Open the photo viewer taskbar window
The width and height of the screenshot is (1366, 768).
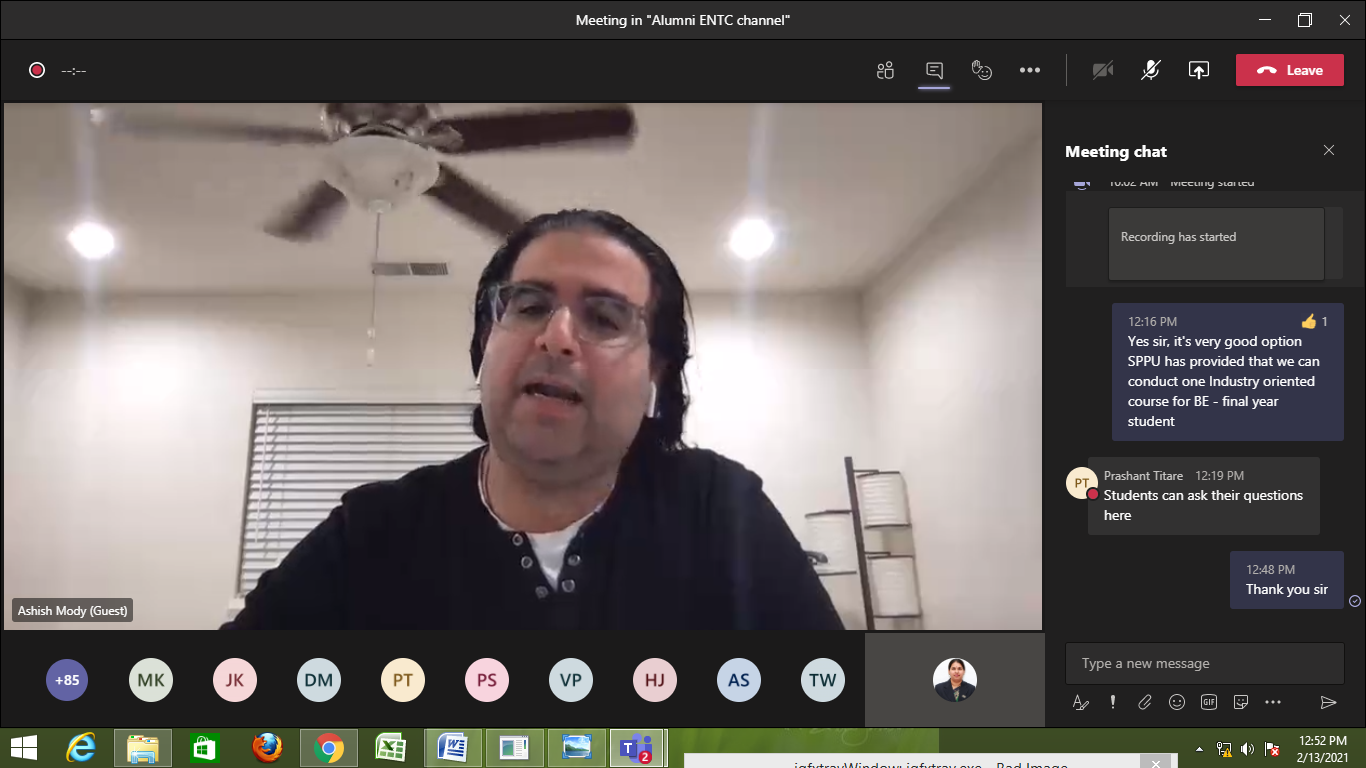click(577, 748)
